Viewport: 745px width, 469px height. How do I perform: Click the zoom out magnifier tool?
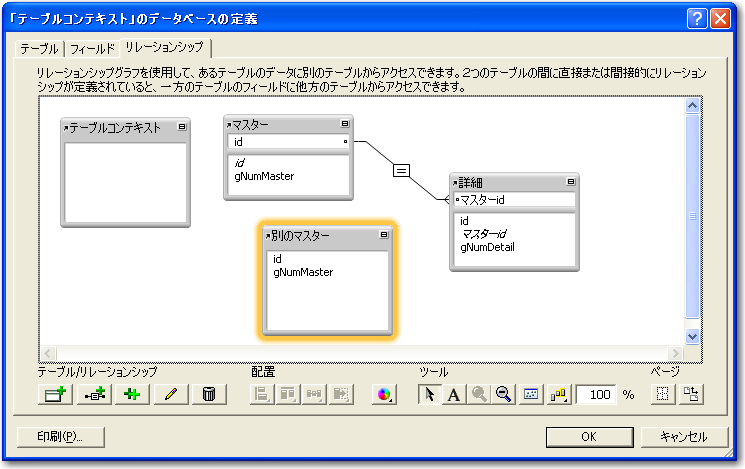coord(504,395)
